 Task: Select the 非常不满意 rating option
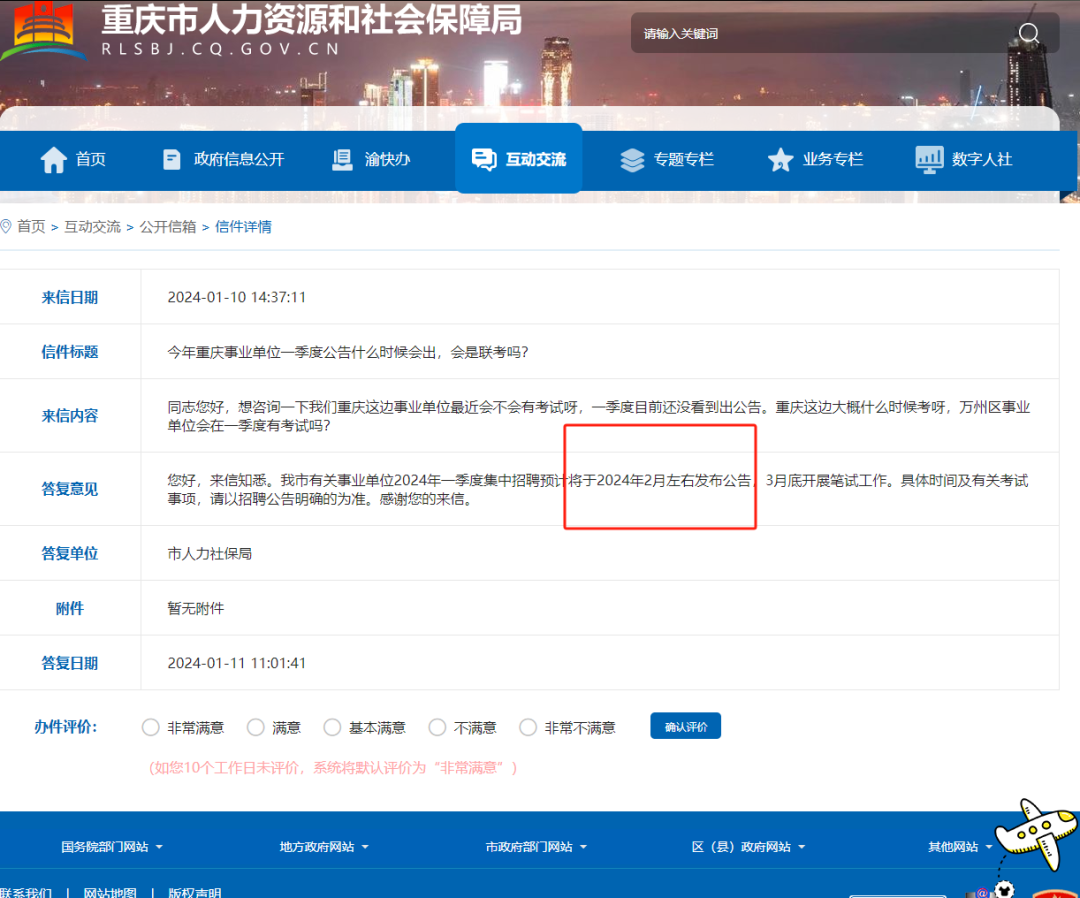528,727
